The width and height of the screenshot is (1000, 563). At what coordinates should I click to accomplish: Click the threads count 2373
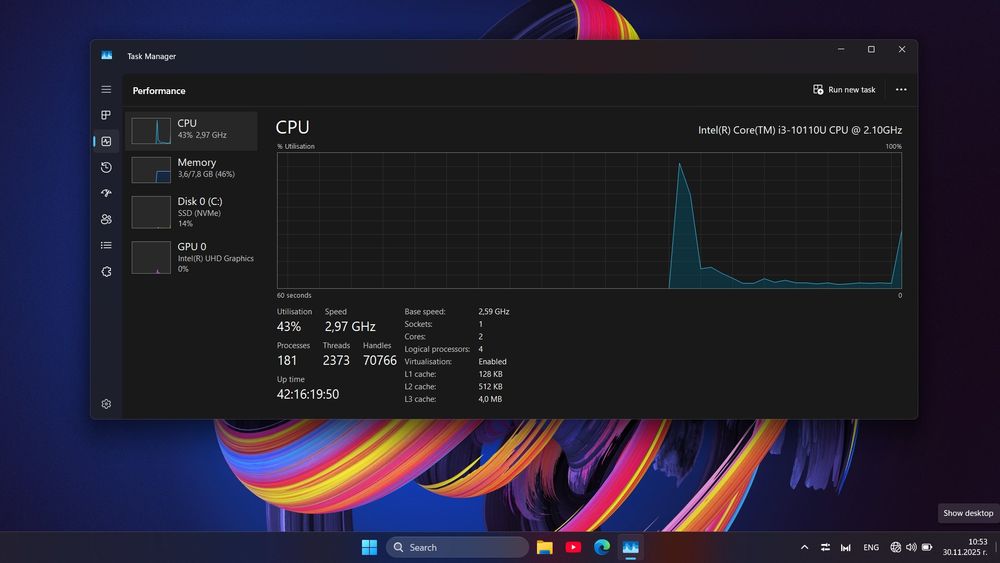(336, 360)
